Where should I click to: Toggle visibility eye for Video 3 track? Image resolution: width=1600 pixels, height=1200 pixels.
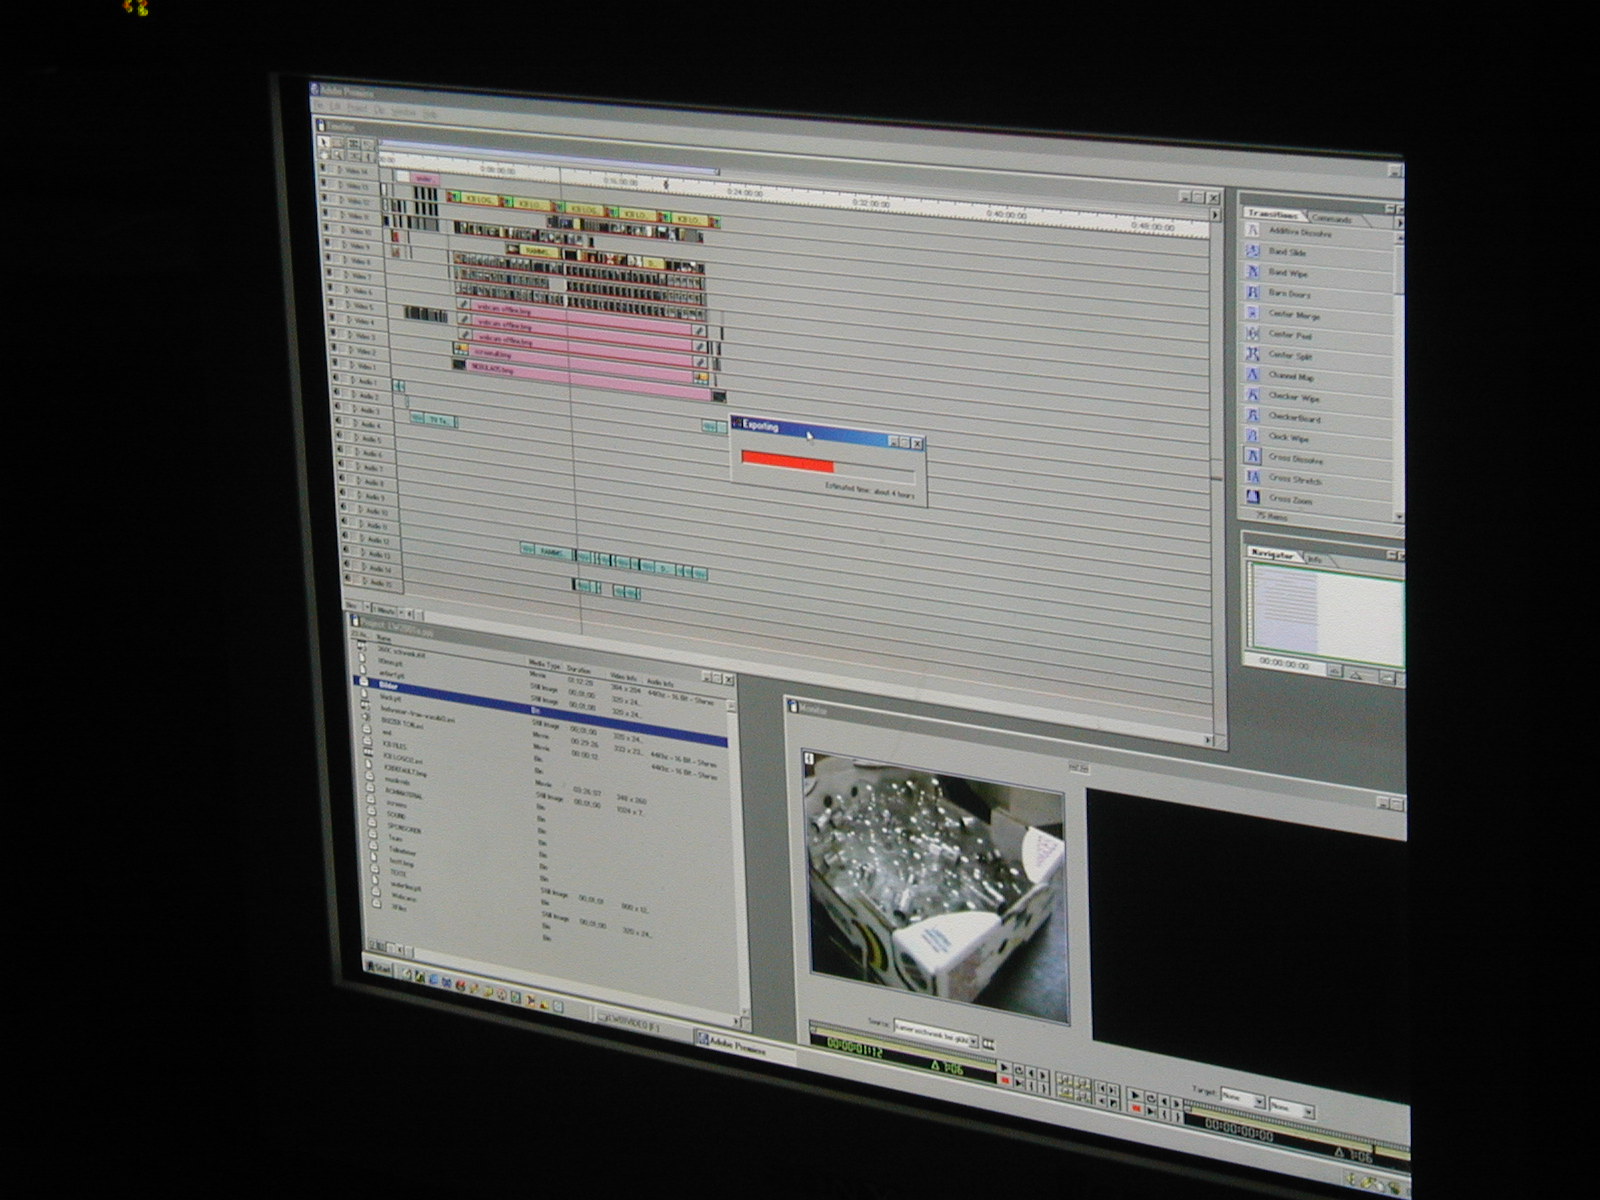pyautogui.click(x=333, y=334)
